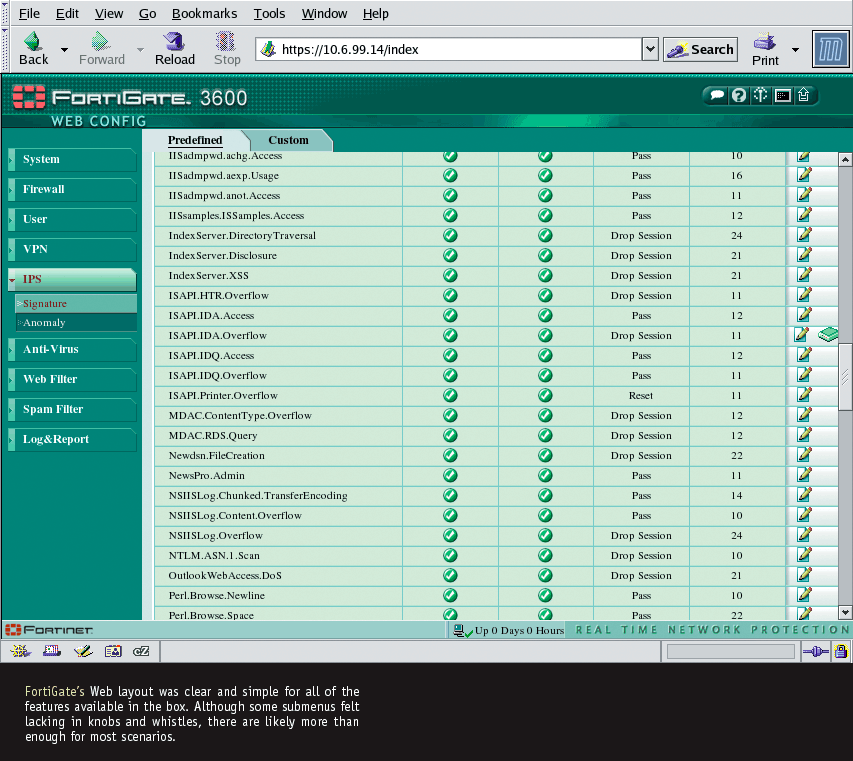This screenshot has width=853, height=761.
Task: Toggle enable checkmark for ISAPI.HTR.Overflow
Action: point(450,295)
